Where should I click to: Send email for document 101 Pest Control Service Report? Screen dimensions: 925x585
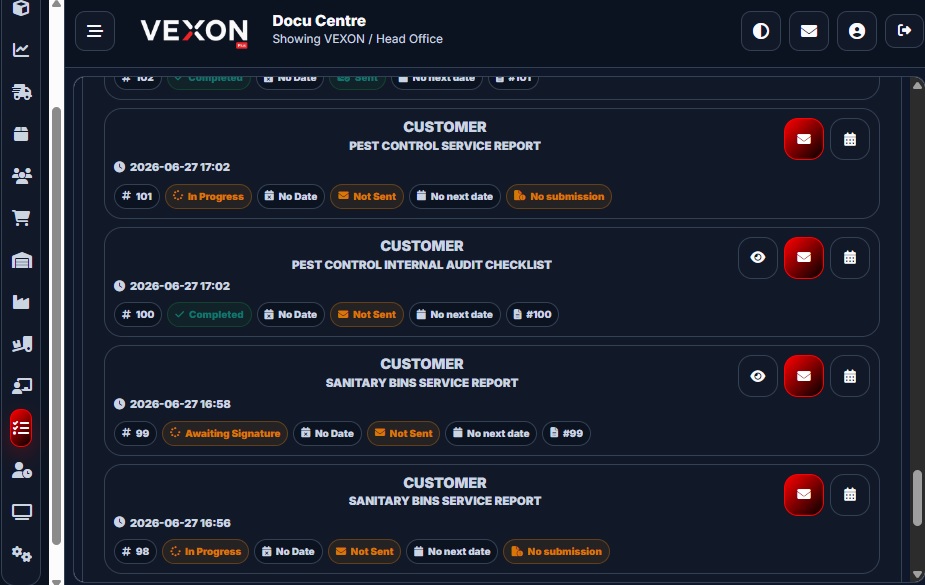click(803, 139)
